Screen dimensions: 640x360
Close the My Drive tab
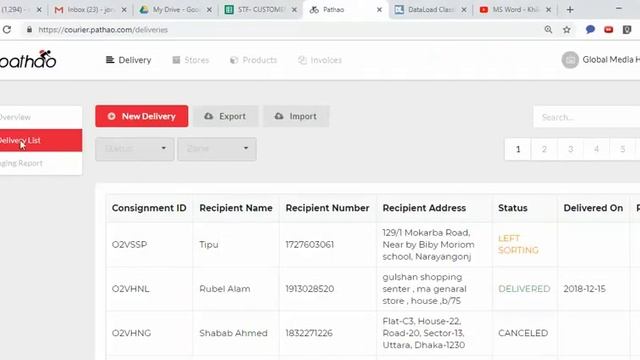[209, 9]
